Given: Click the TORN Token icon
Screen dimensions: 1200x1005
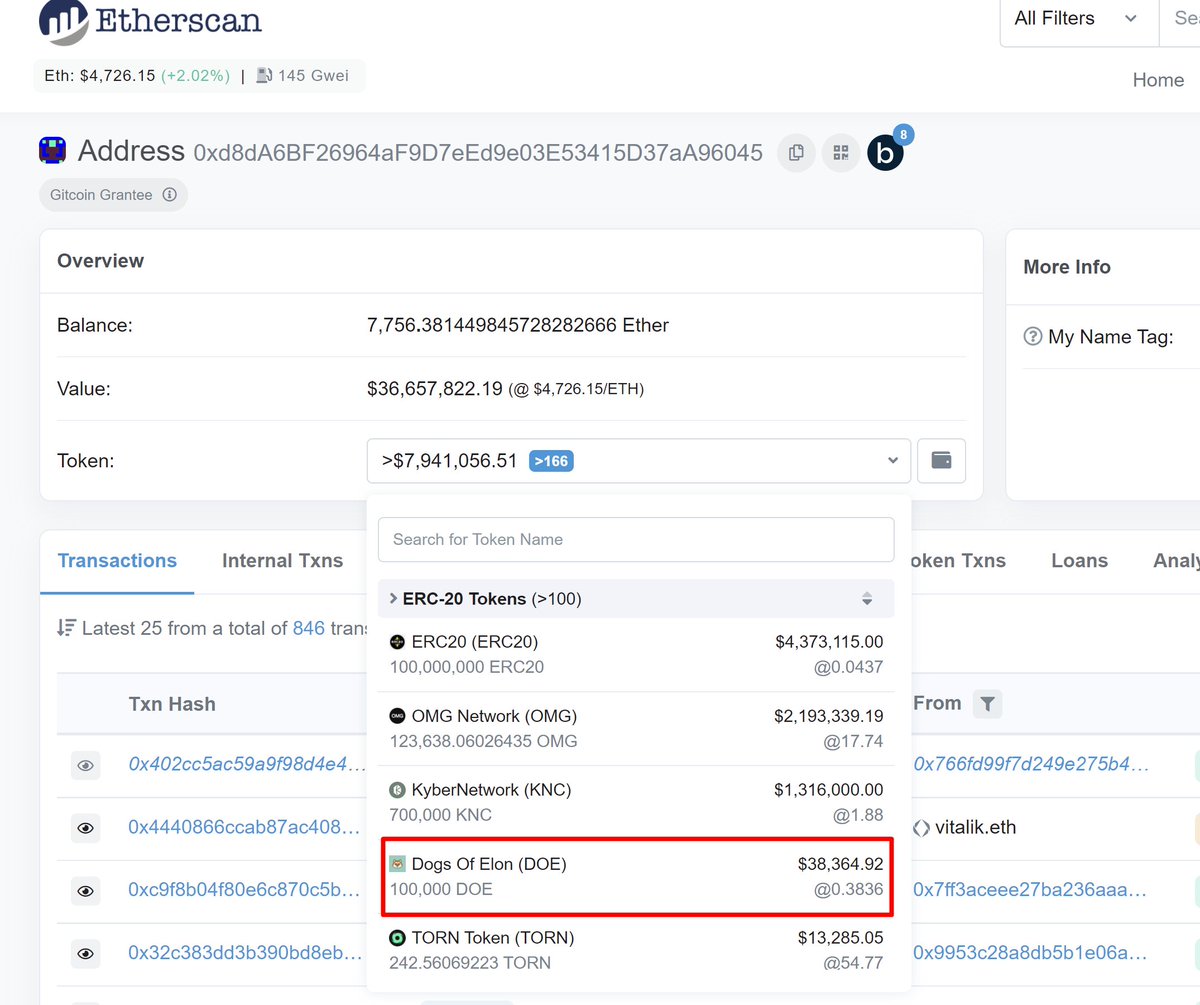Looking at the screenshot, I should [x=397, y=938].
